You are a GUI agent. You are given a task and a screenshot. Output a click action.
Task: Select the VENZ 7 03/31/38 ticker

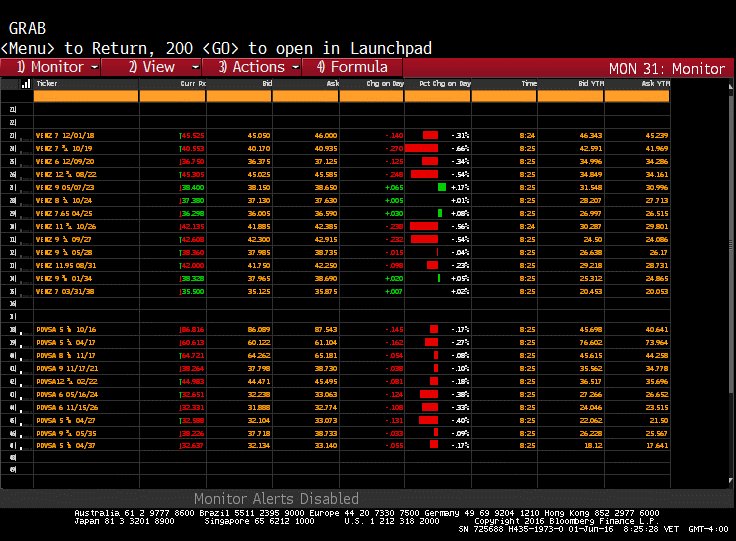[62, 290]
